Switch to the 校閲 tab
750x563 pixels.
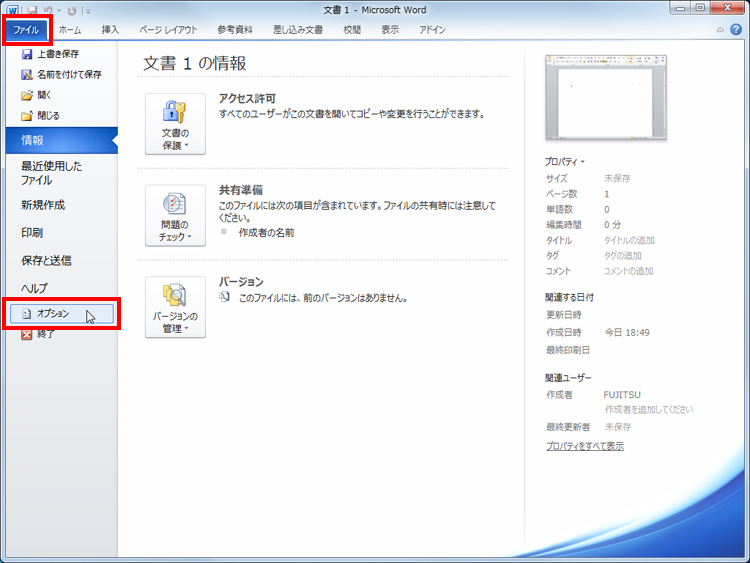point(352,30)
